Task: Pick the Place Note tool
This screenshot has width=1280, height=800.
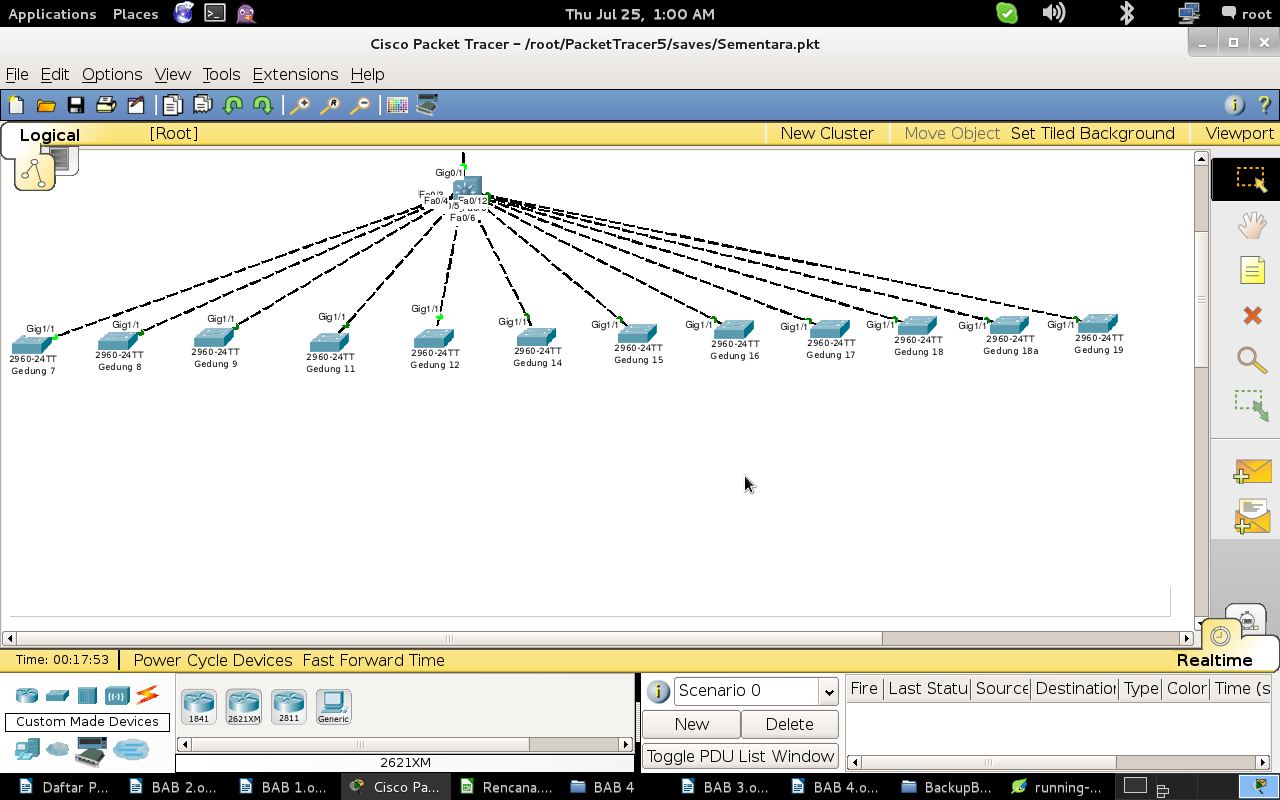Action: point(1252,270)
